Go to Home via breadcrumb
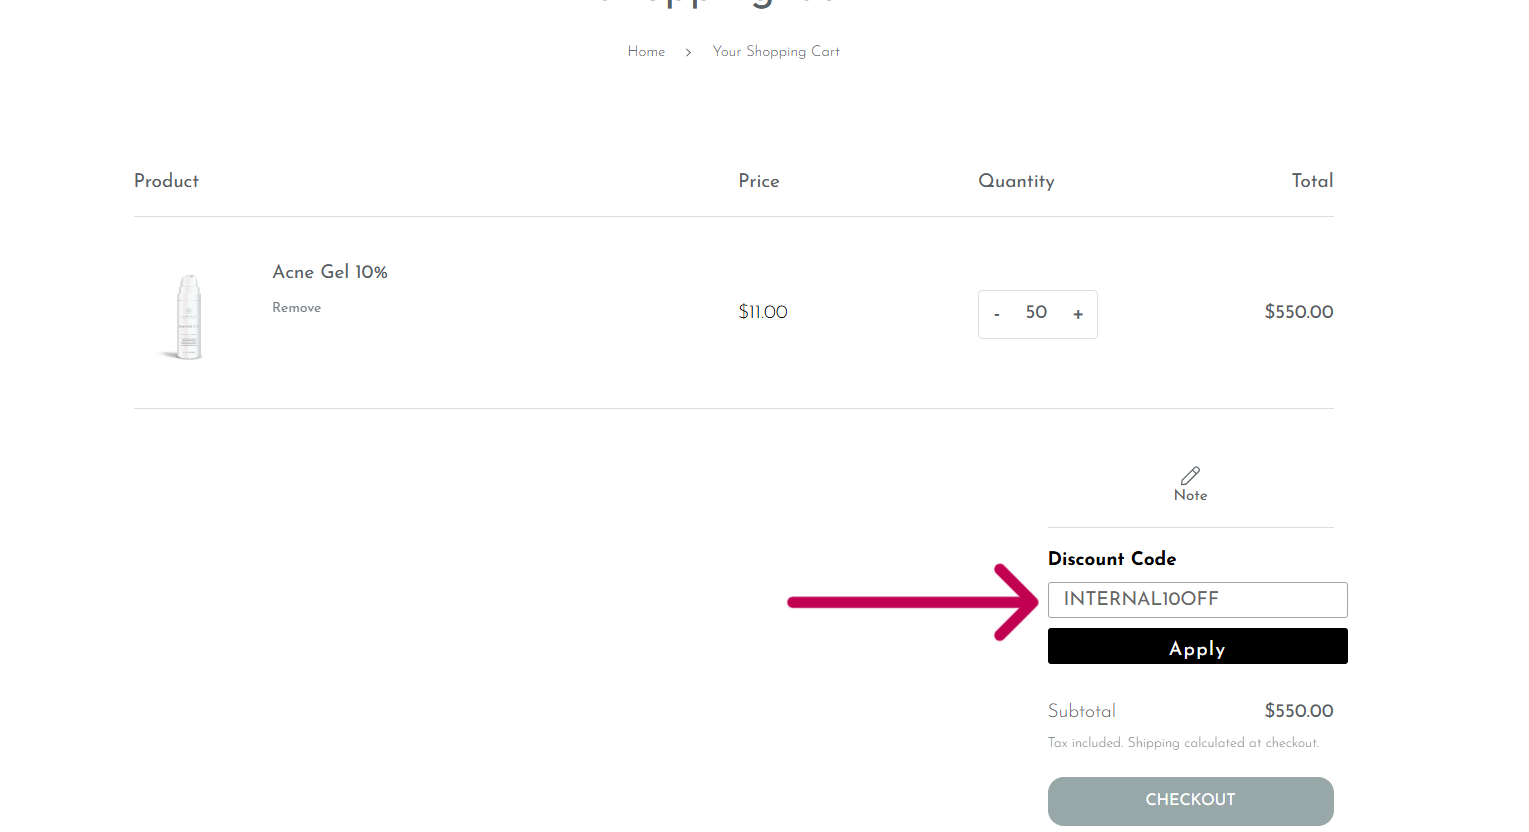This screenshot has height=832, width=1529. [646, 52]
